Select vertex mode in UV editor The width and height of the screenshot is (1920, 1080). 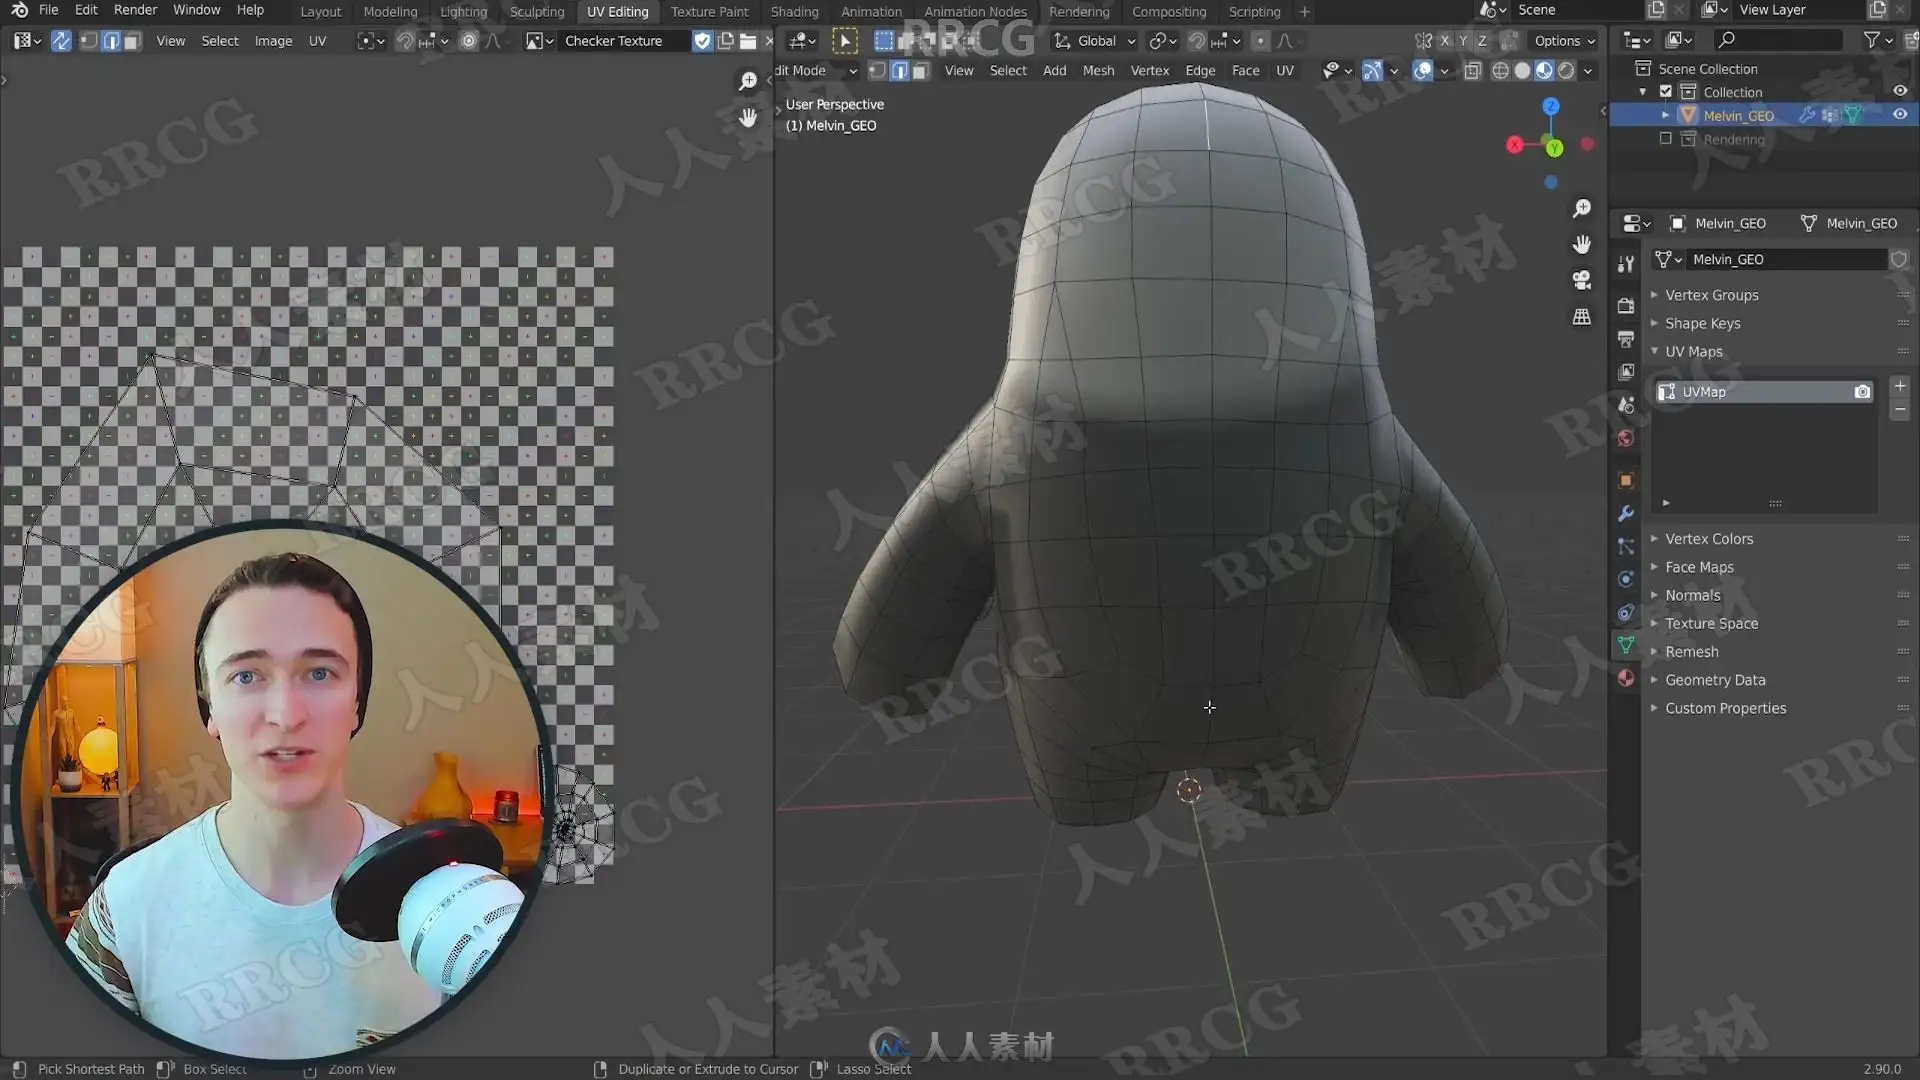(89, 41)
